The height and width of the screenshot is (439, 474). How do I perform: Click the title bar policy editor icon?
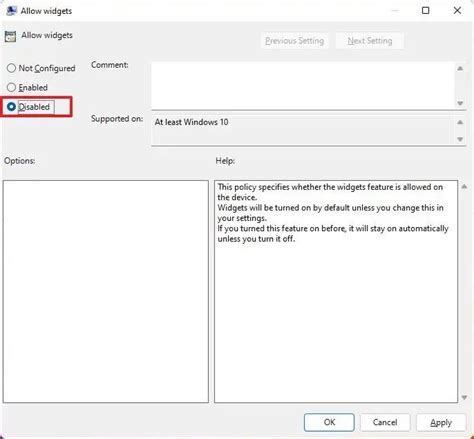coord(11,11)
